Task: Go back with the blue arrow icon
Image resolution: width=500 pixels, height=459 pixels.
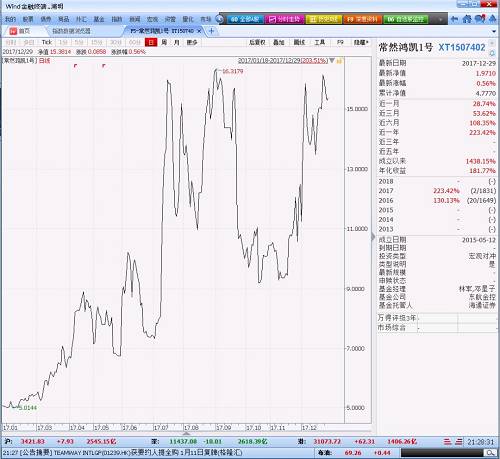Action: (454, 19)
